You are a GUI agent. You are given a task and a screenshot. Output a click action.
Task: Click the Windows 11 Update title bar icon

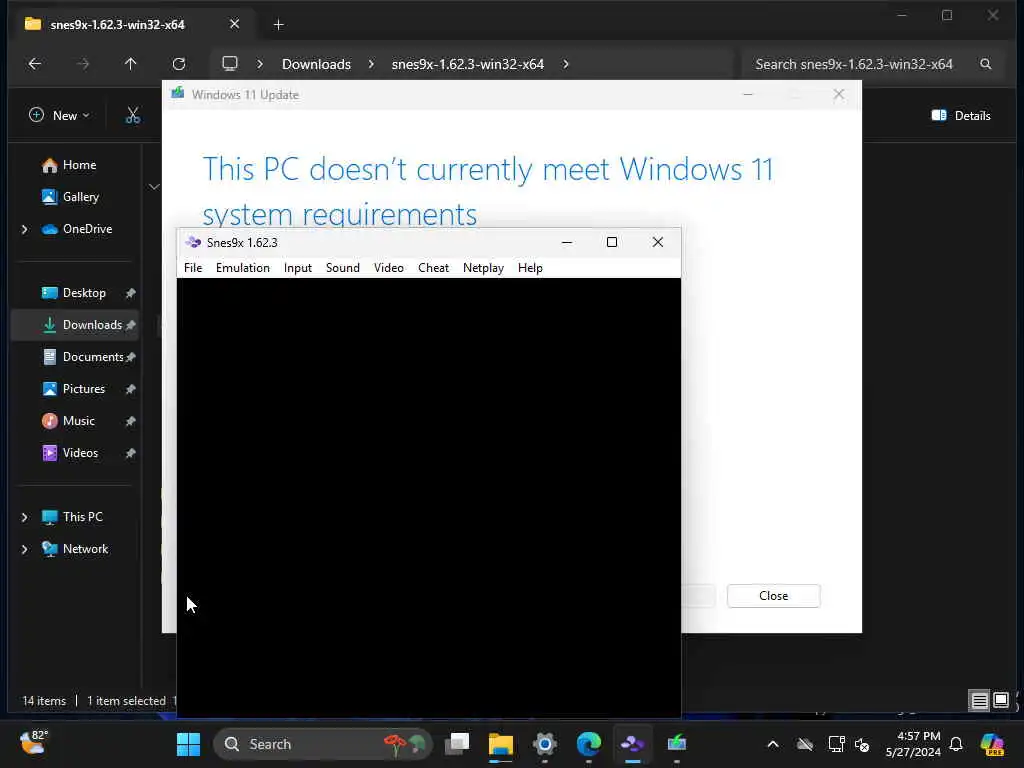pos(178,94)
